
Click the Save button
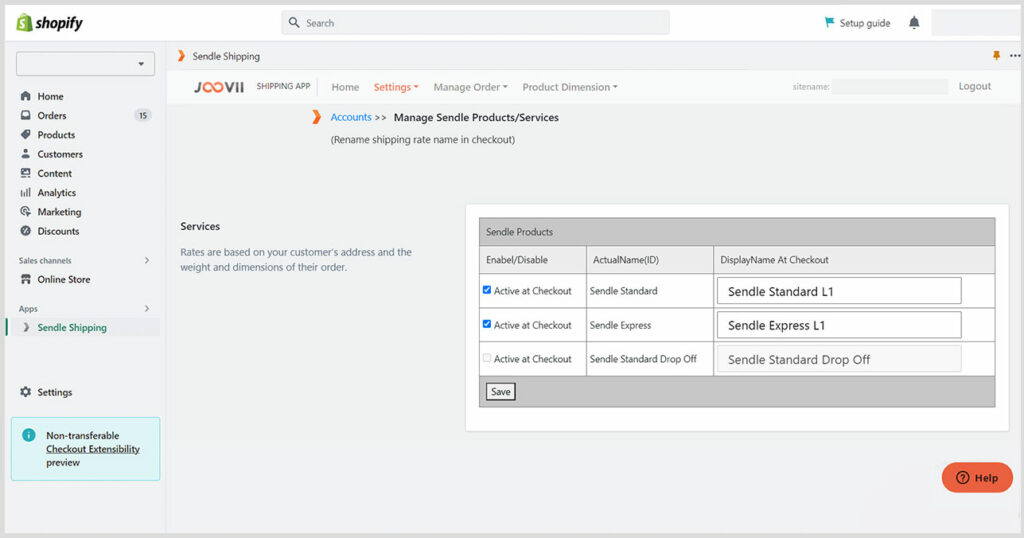(501, 392)
